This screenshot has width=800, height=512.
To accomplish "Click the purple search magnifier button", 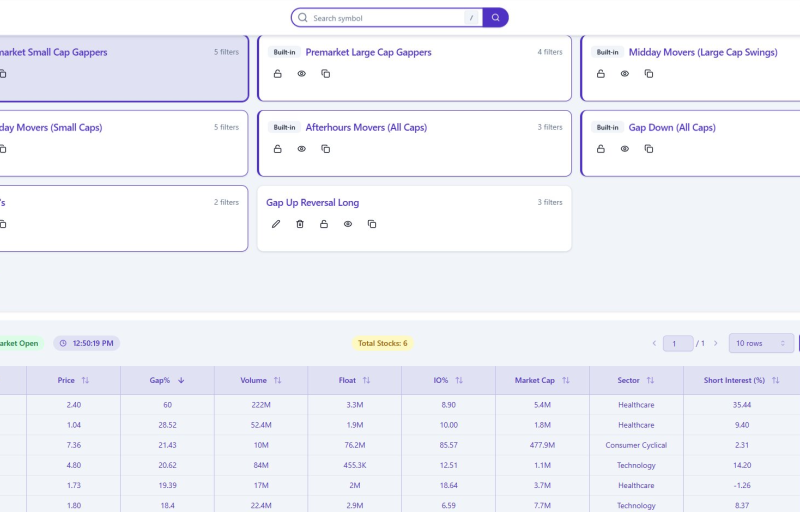I will click(x=495, y=18).
